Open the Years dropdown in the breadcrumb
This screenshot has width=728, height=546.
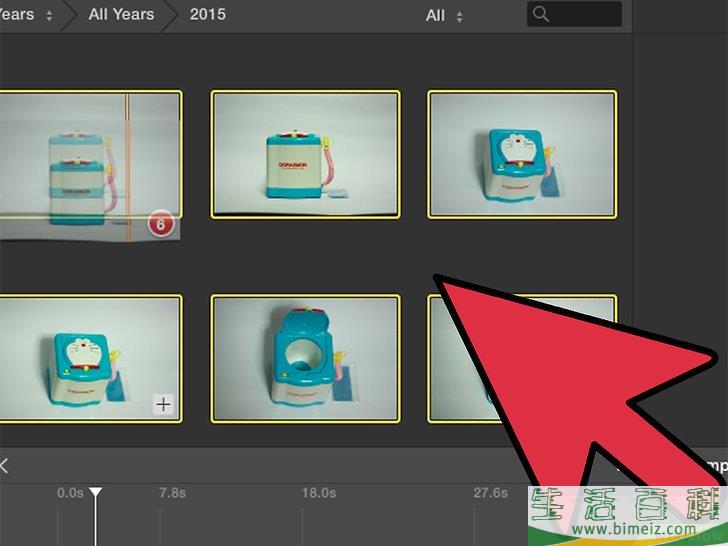[x=26, y=14]
